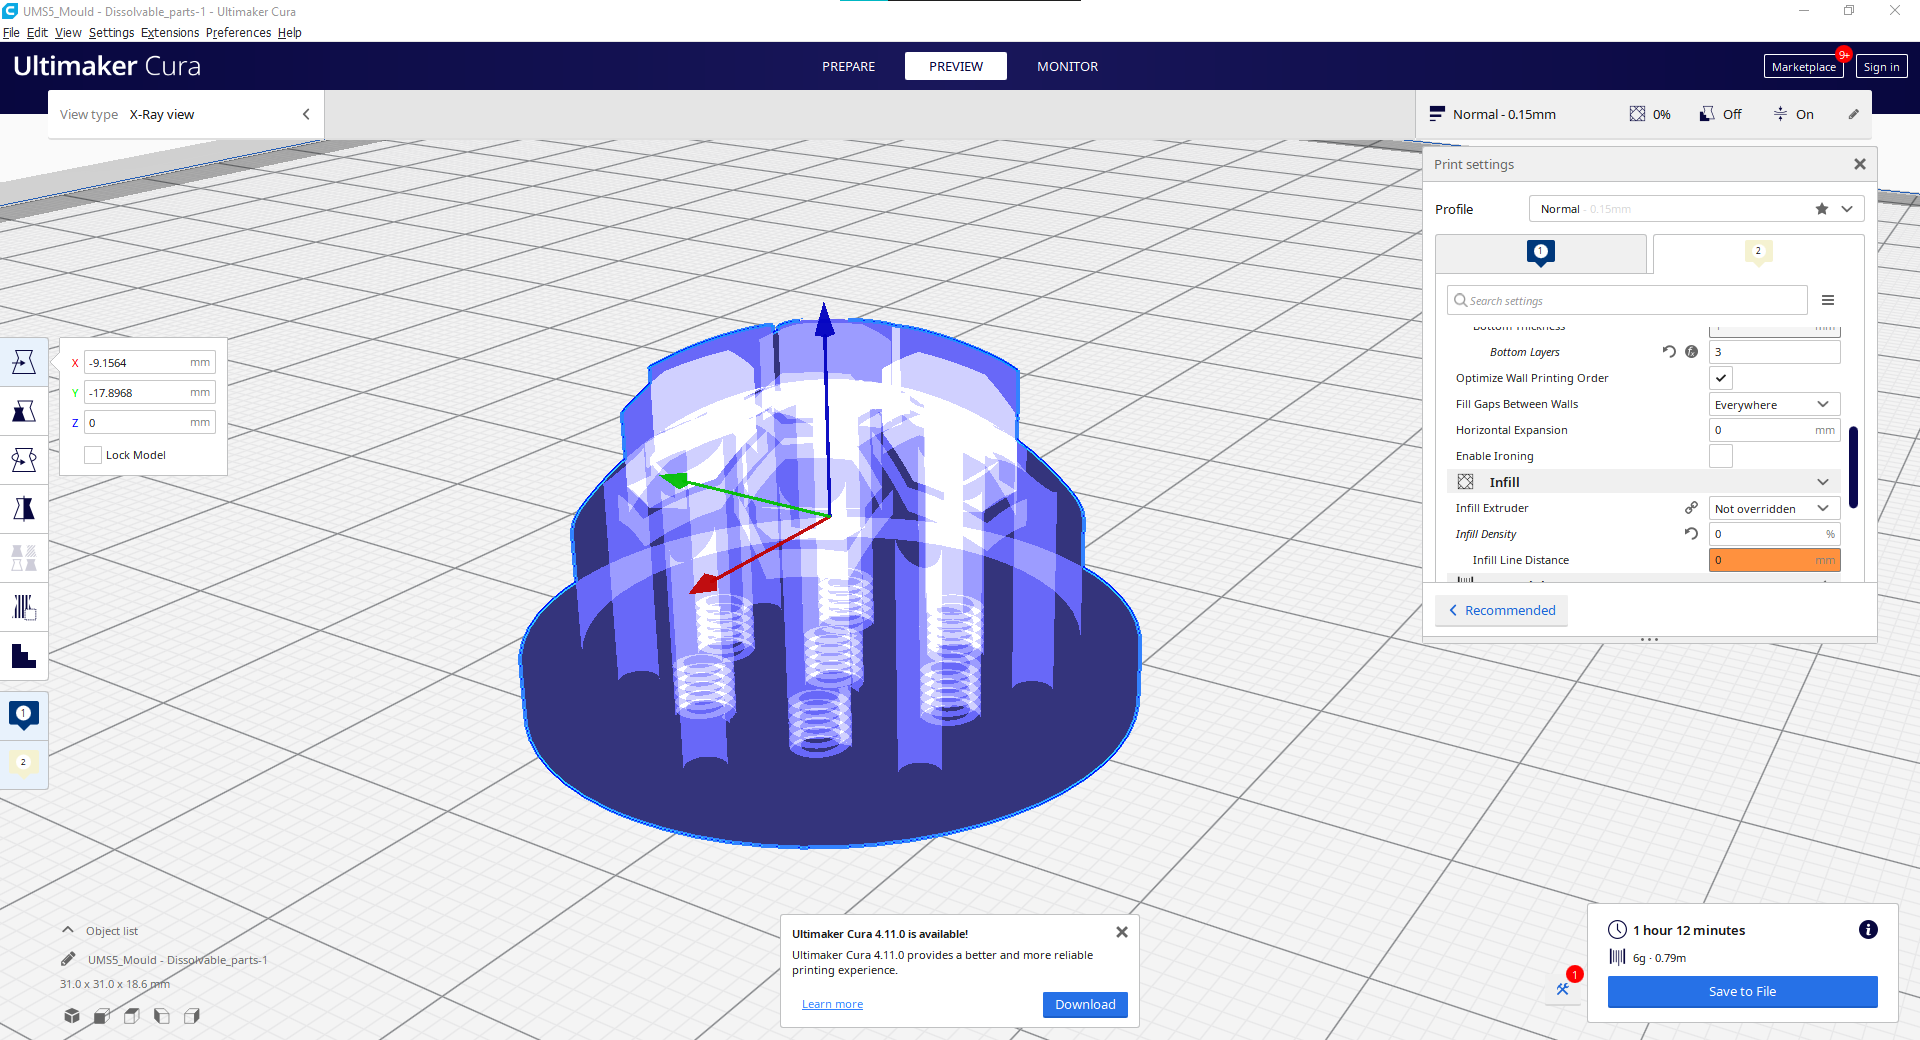This screenshot has height=1040, width=1920.
Task: Select the Support Blocker tool
Action: [x=24, y=607]
